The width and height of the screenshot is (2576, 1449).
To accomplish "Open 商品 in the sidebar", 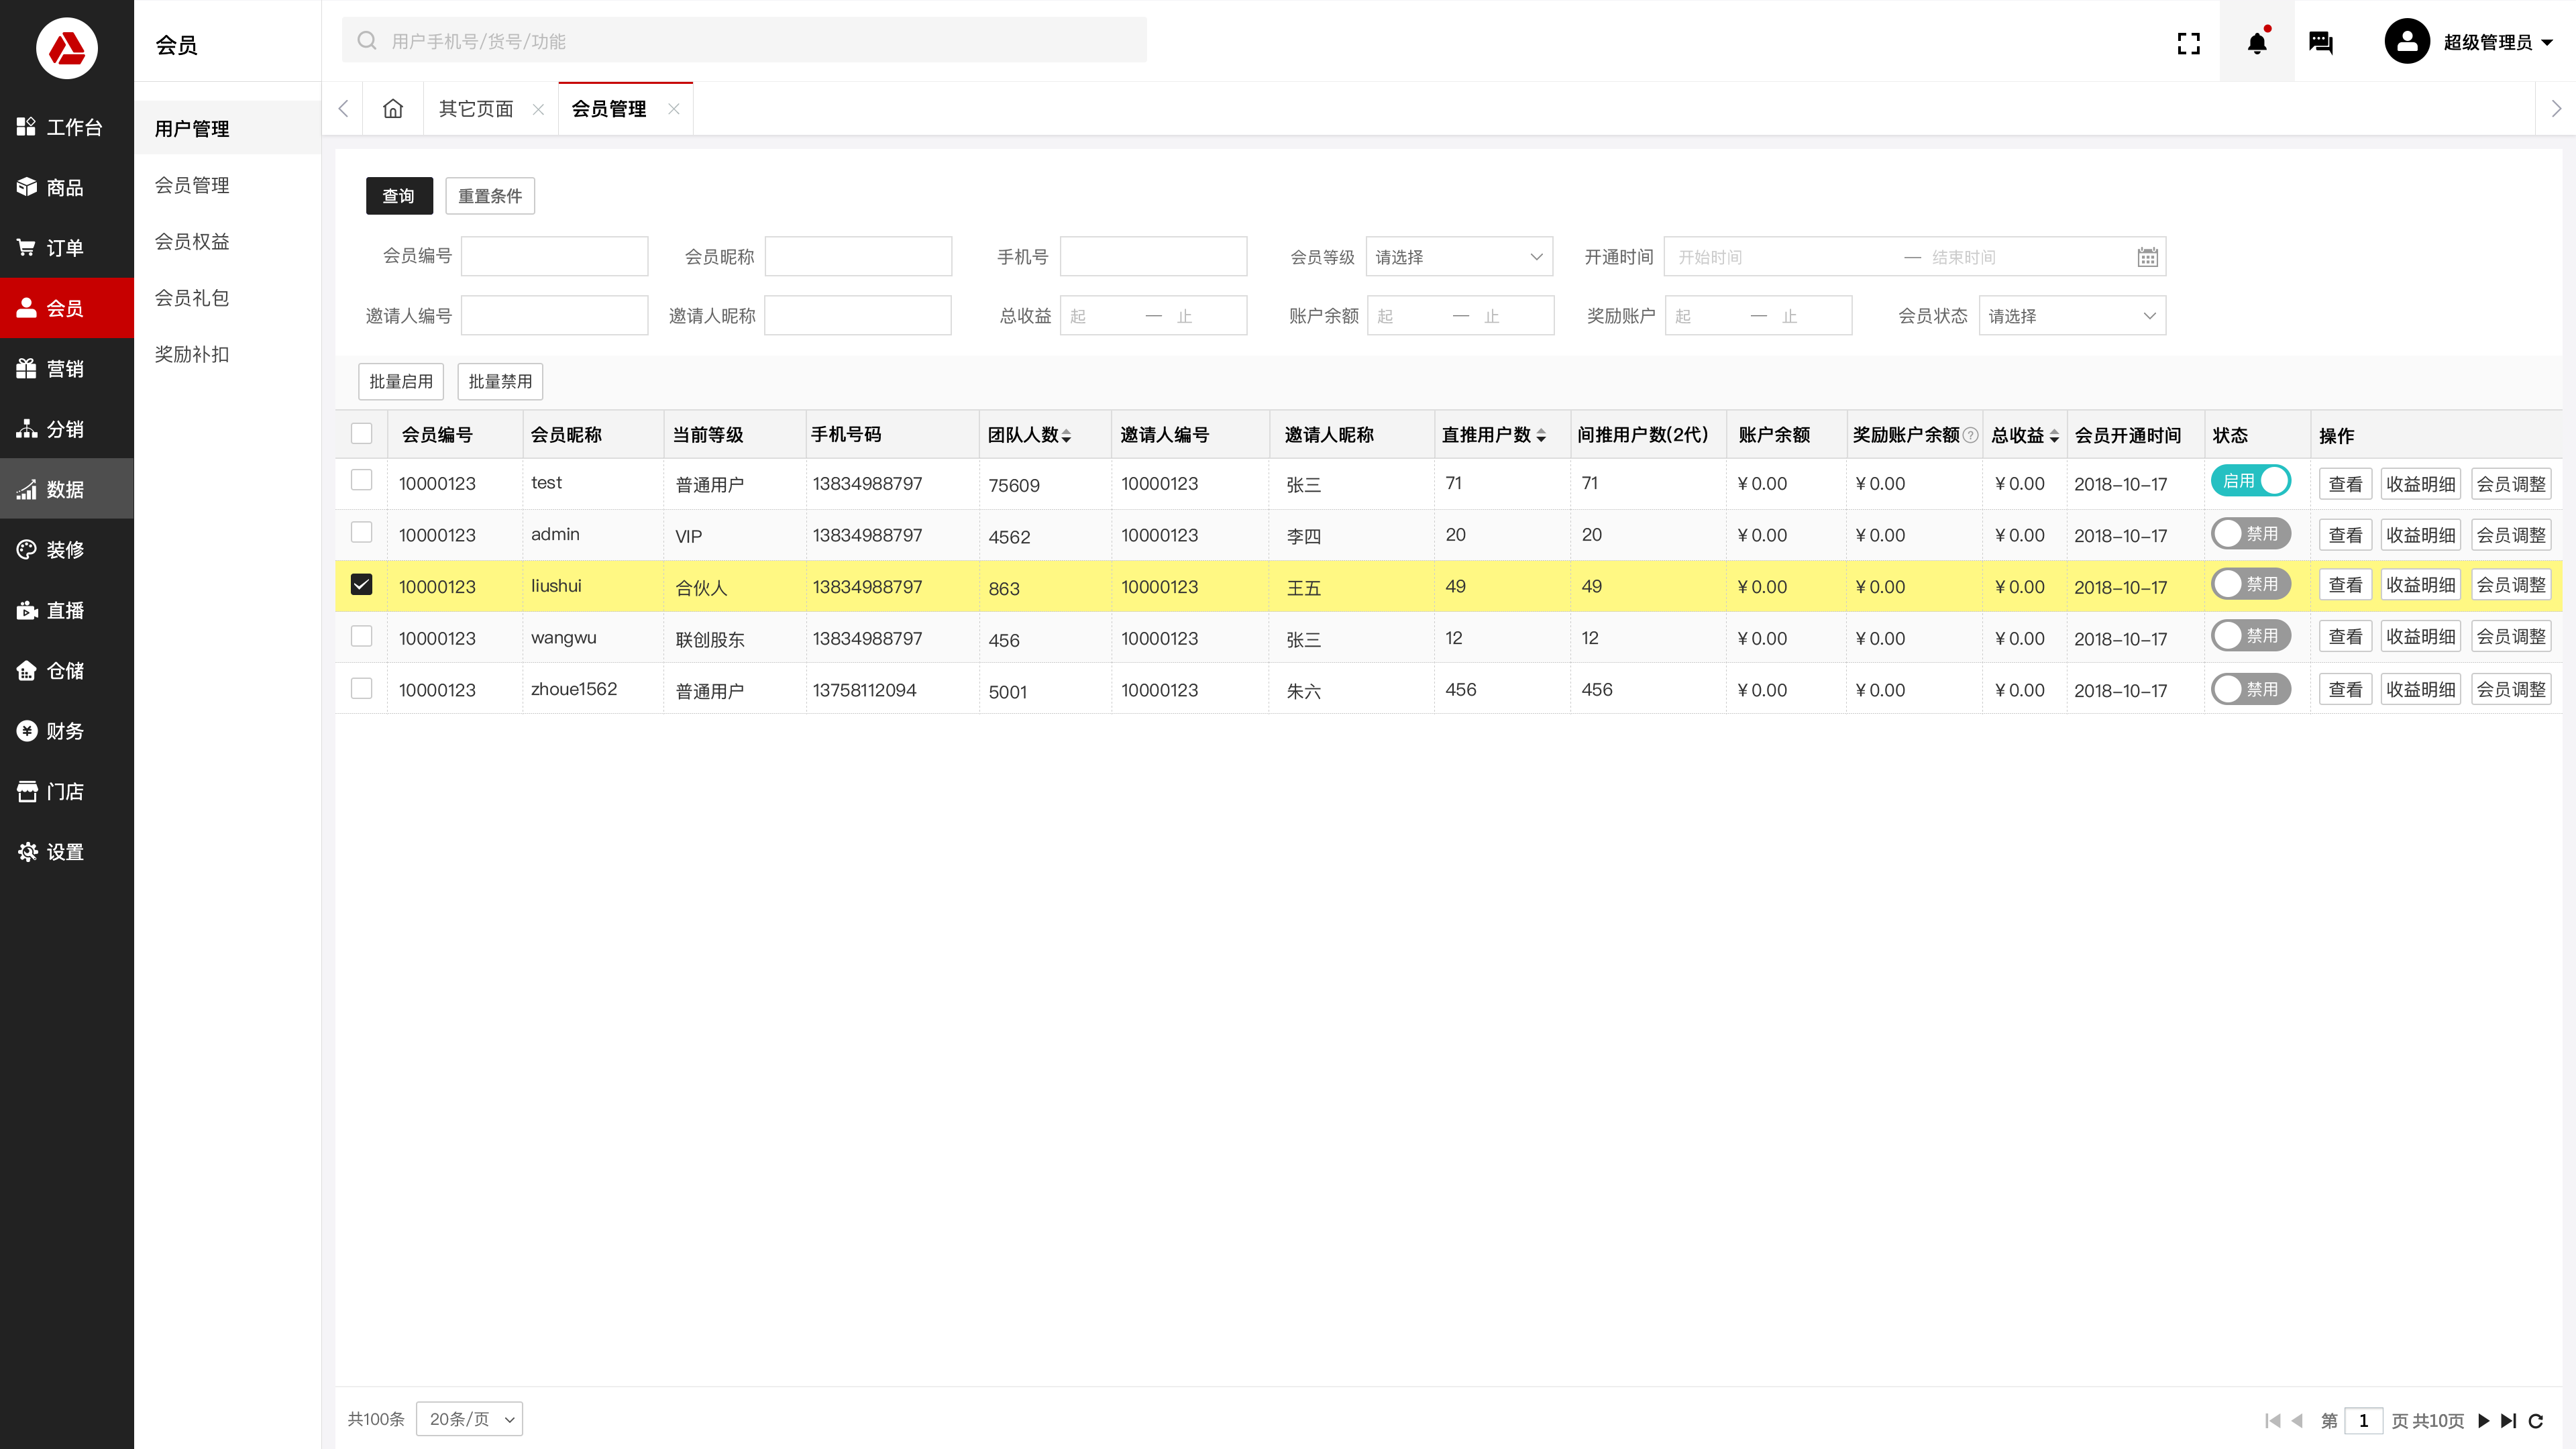I will pyautogui.click(x=67, y=188).
